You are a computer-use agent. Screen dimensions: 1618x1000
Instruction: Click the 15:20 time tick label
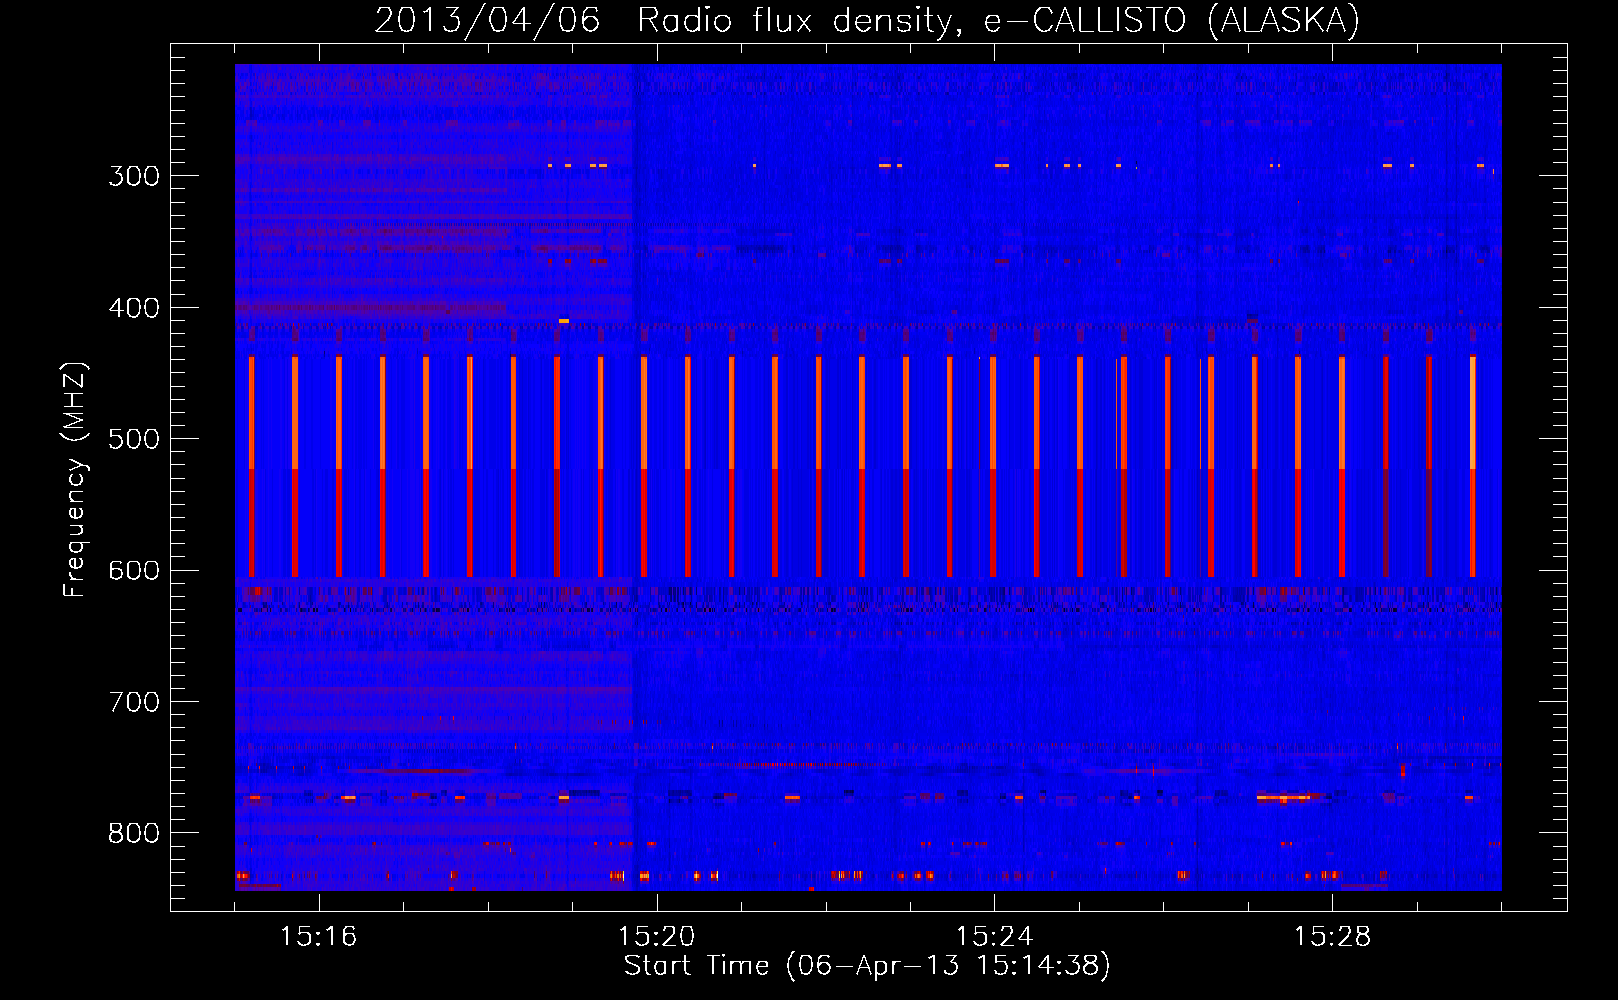point(656,937)
